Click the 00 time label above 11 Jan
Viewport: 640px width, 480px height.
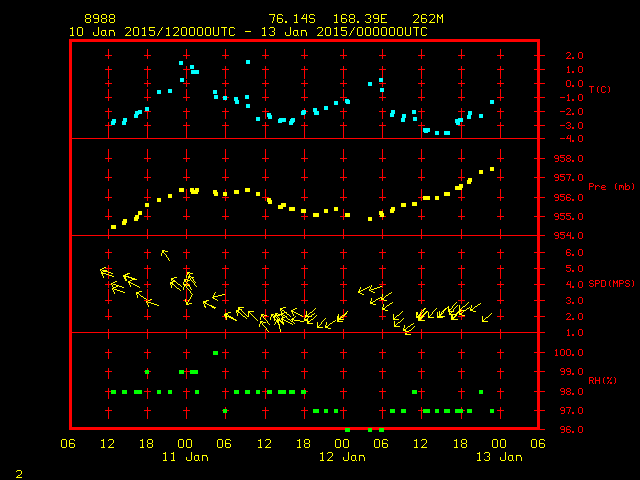pos(185,444)
